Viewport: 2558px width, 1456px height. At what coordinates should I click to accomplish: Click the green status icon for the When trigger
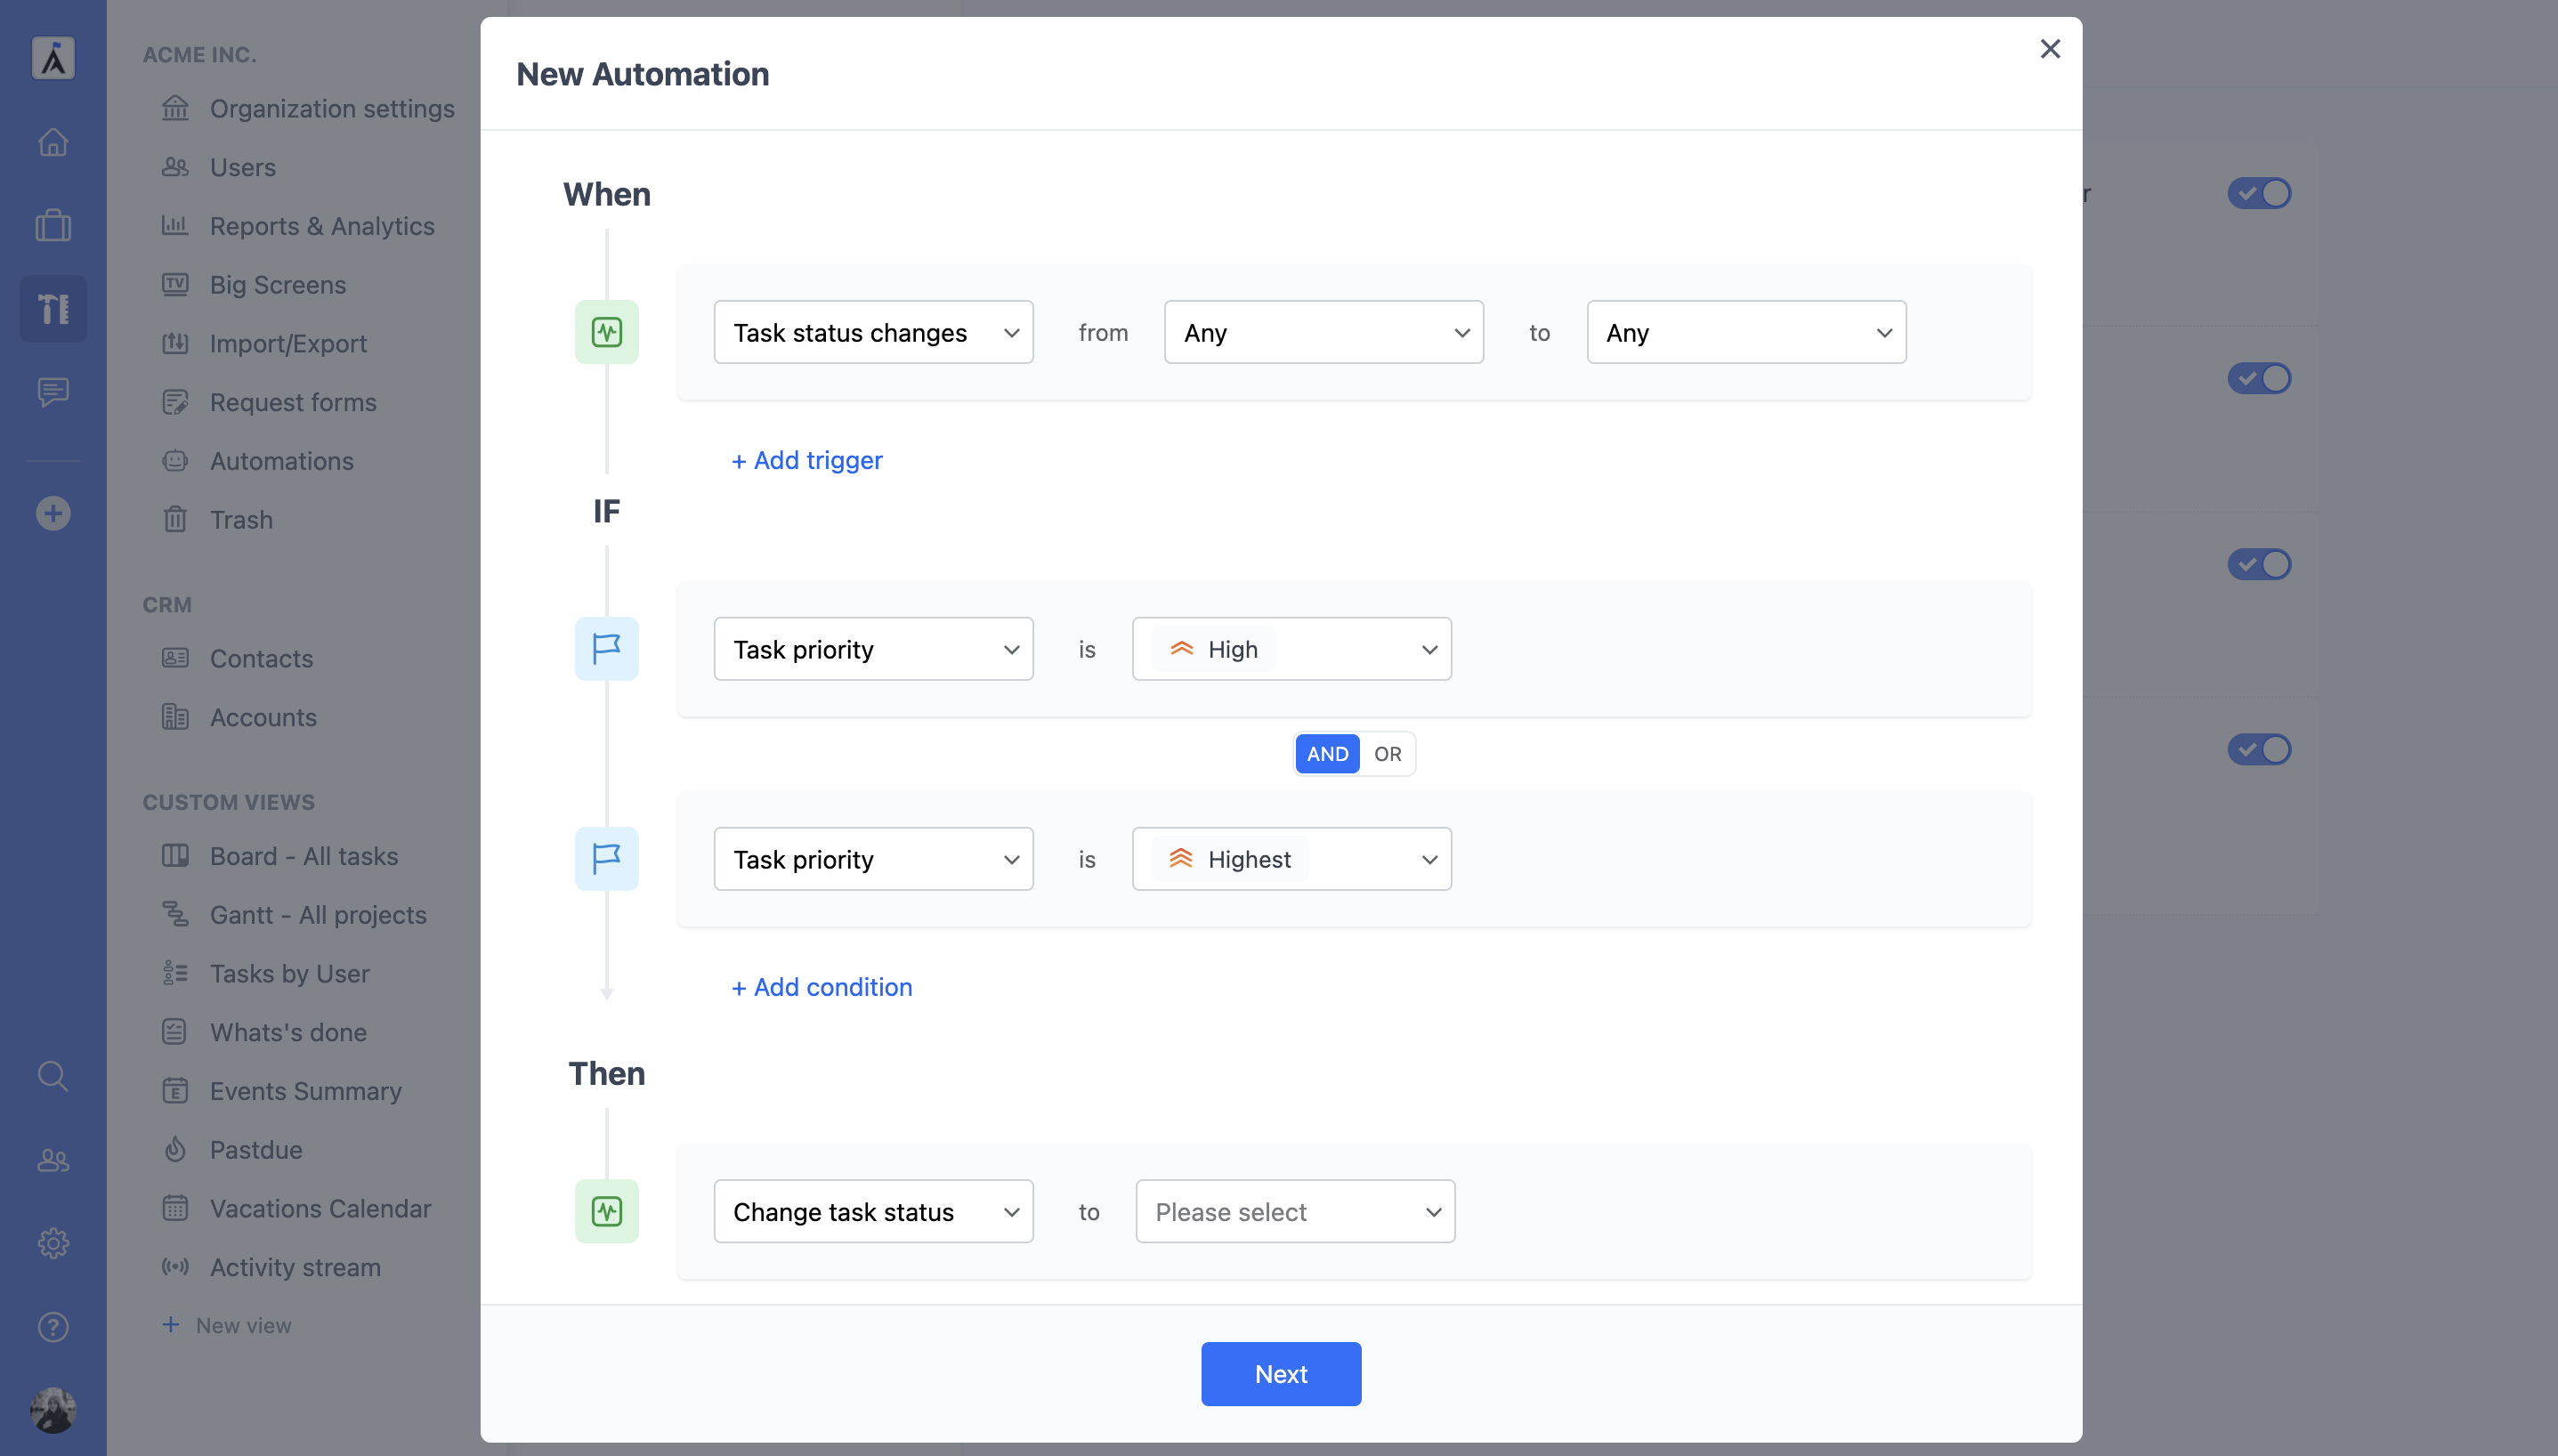[606, 332]
